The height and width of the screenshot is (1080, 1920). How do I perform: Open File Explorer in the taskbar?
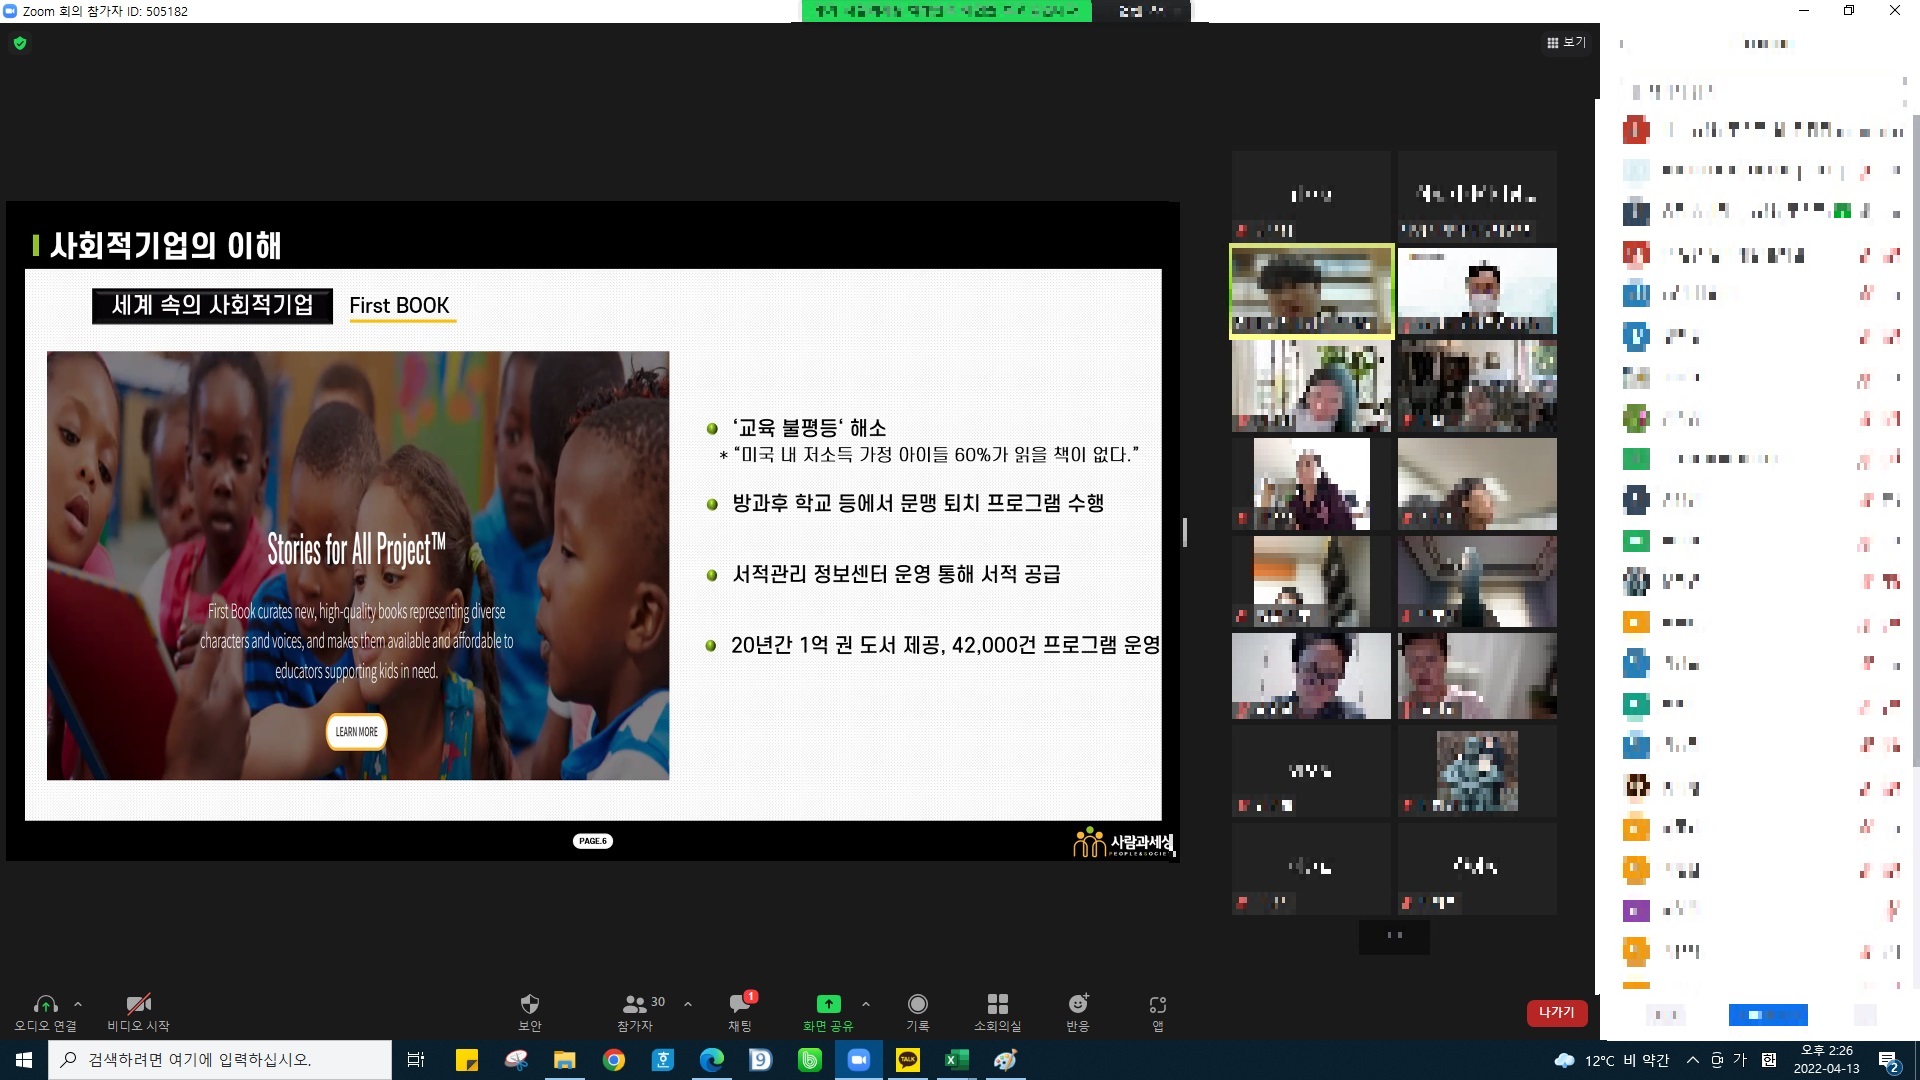(565, 1060)
